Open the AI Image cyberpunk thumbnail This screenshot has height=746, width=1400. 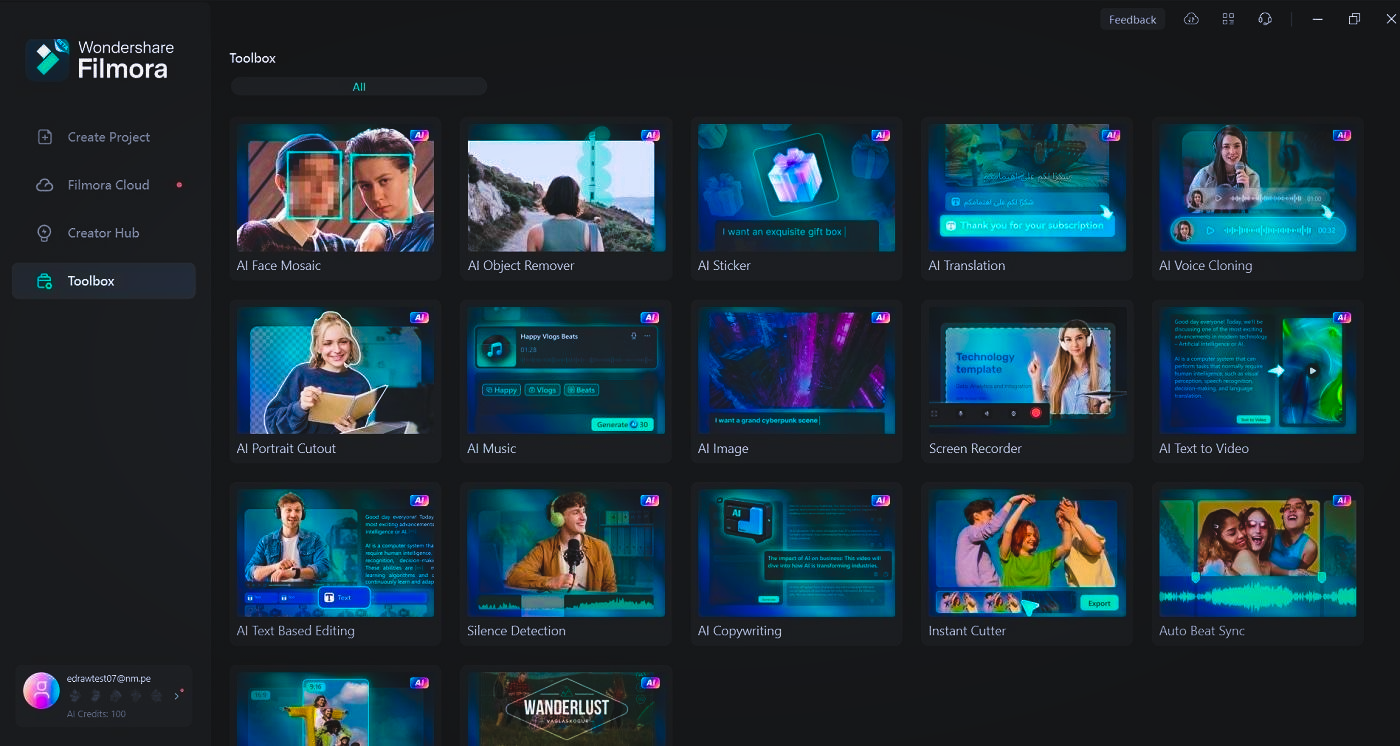796,371
